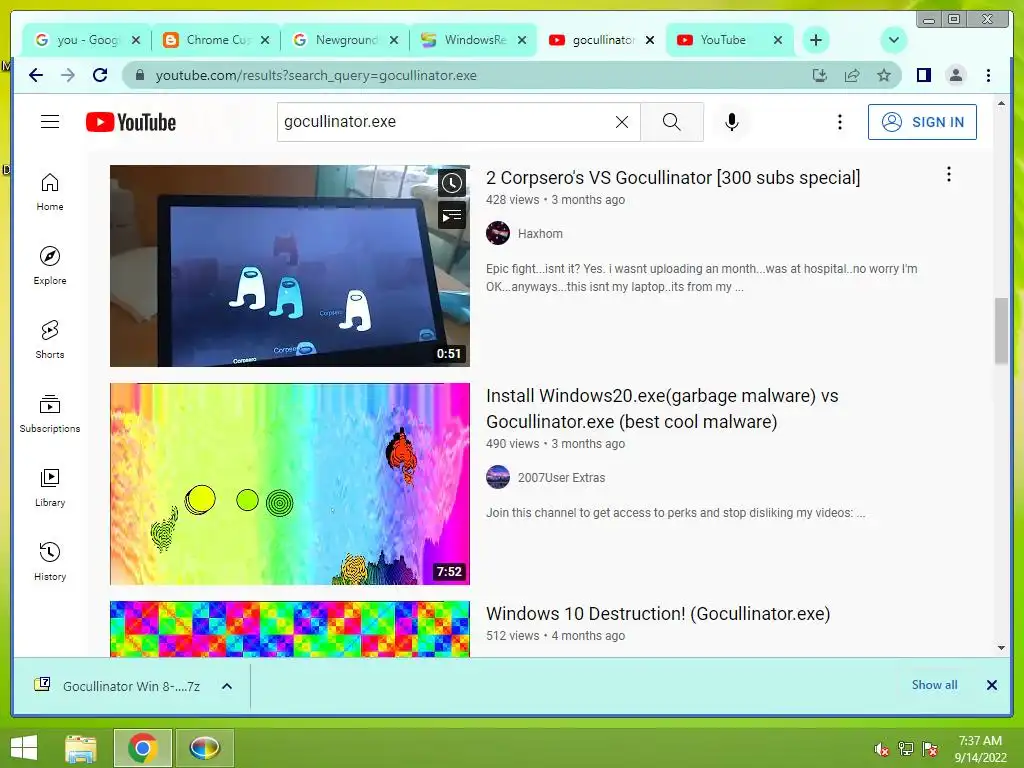Click Show all downloads
Image resolution: width=1024 pixels, height=768 pixels.
935,684
